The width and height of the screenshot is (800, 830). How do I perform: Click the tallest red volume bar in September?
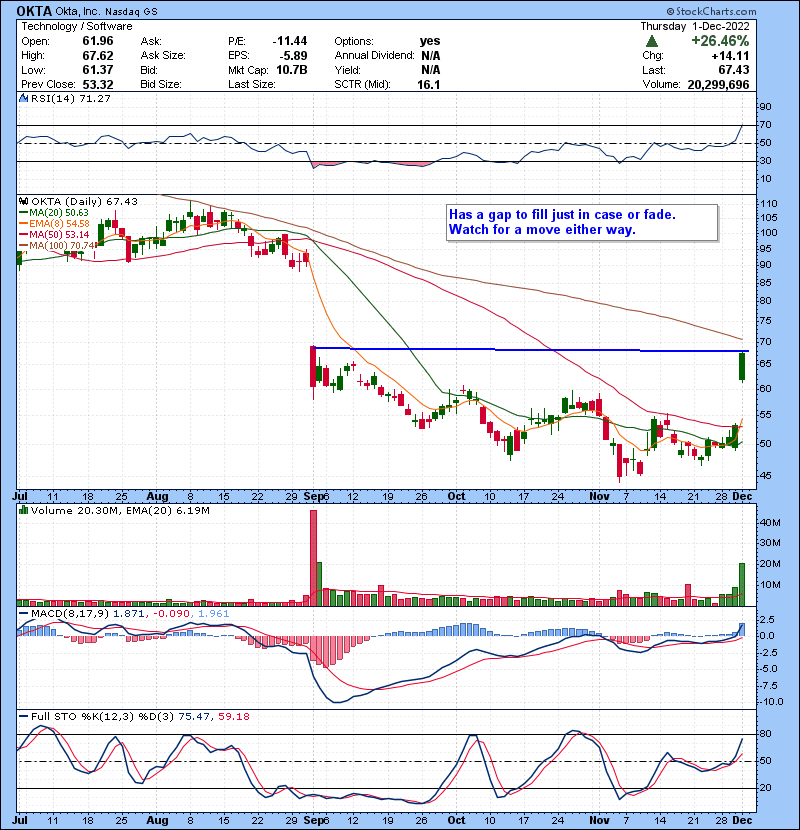(x=313, y=558)
